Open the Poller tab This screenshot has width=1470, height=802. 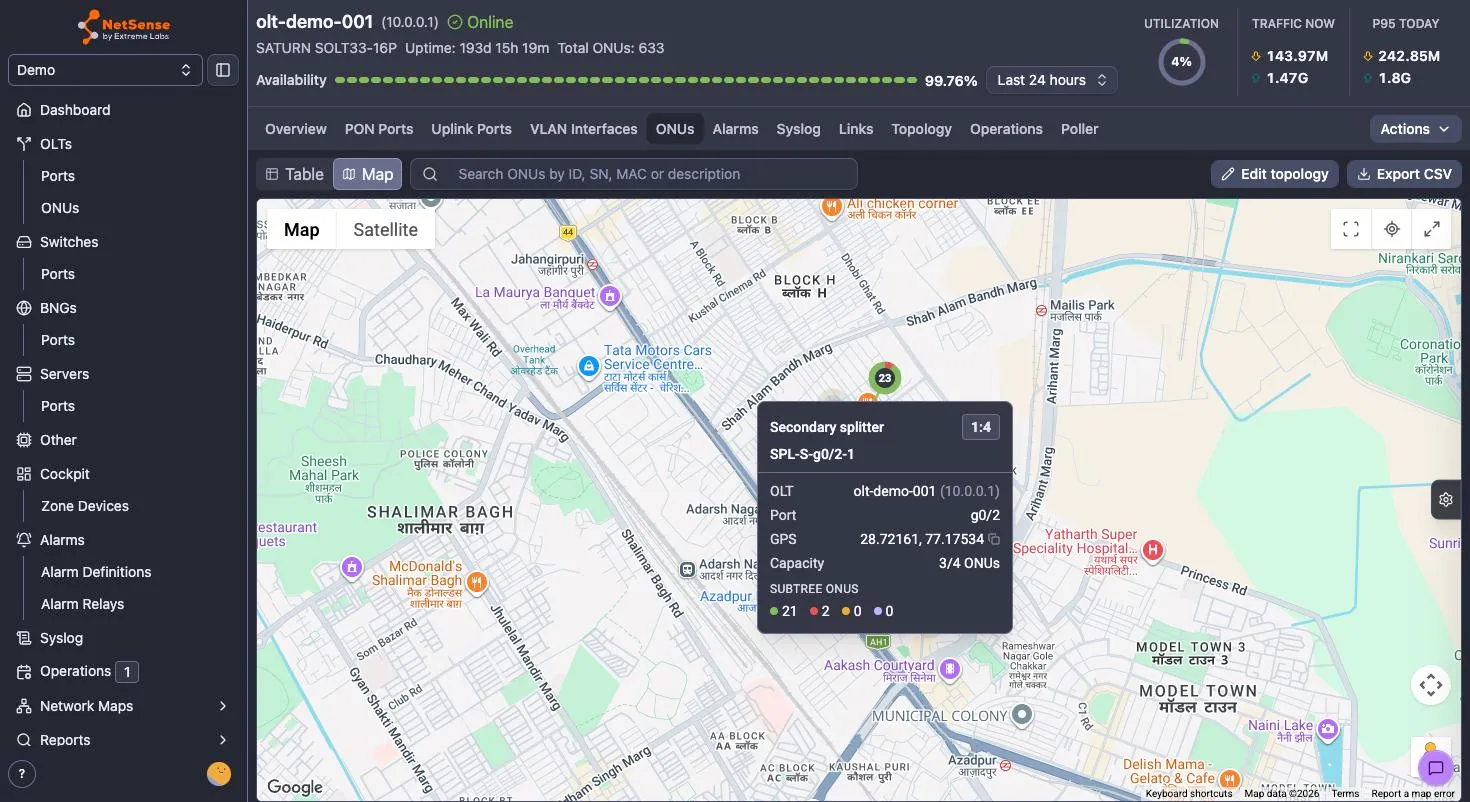1079,129
